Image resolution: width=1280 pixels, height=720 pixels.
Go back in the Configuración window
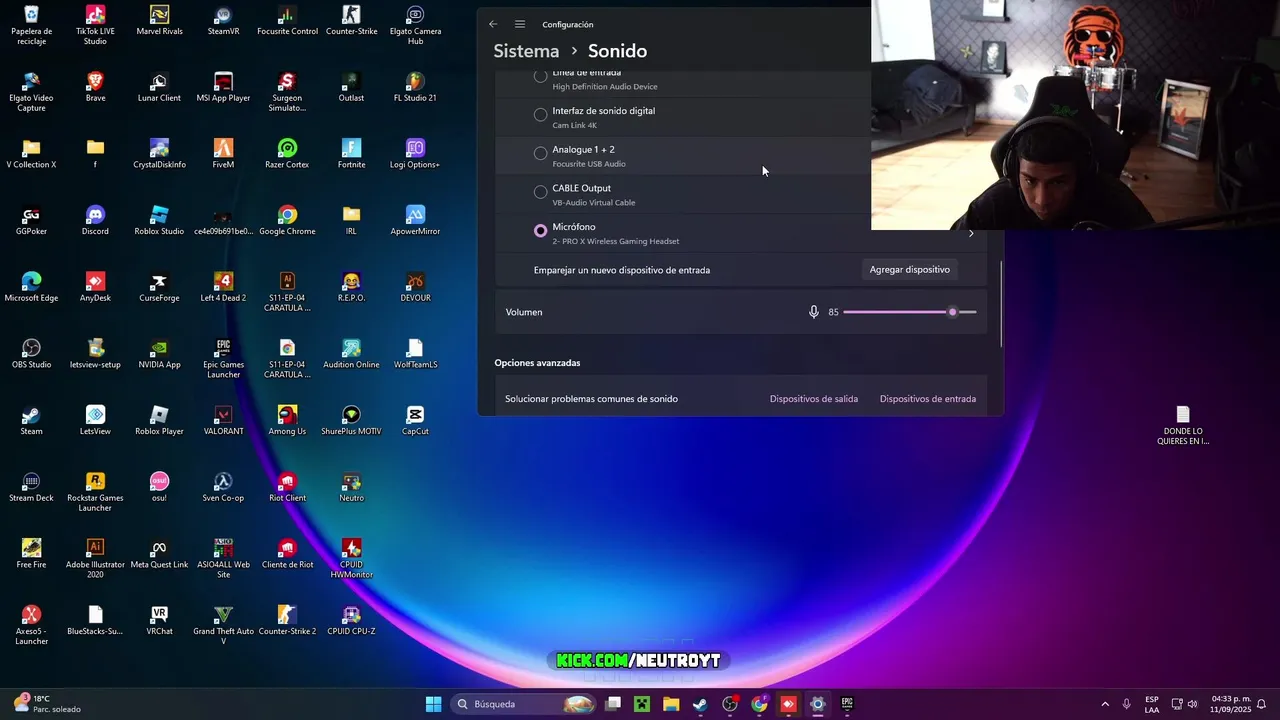(493, 24)
